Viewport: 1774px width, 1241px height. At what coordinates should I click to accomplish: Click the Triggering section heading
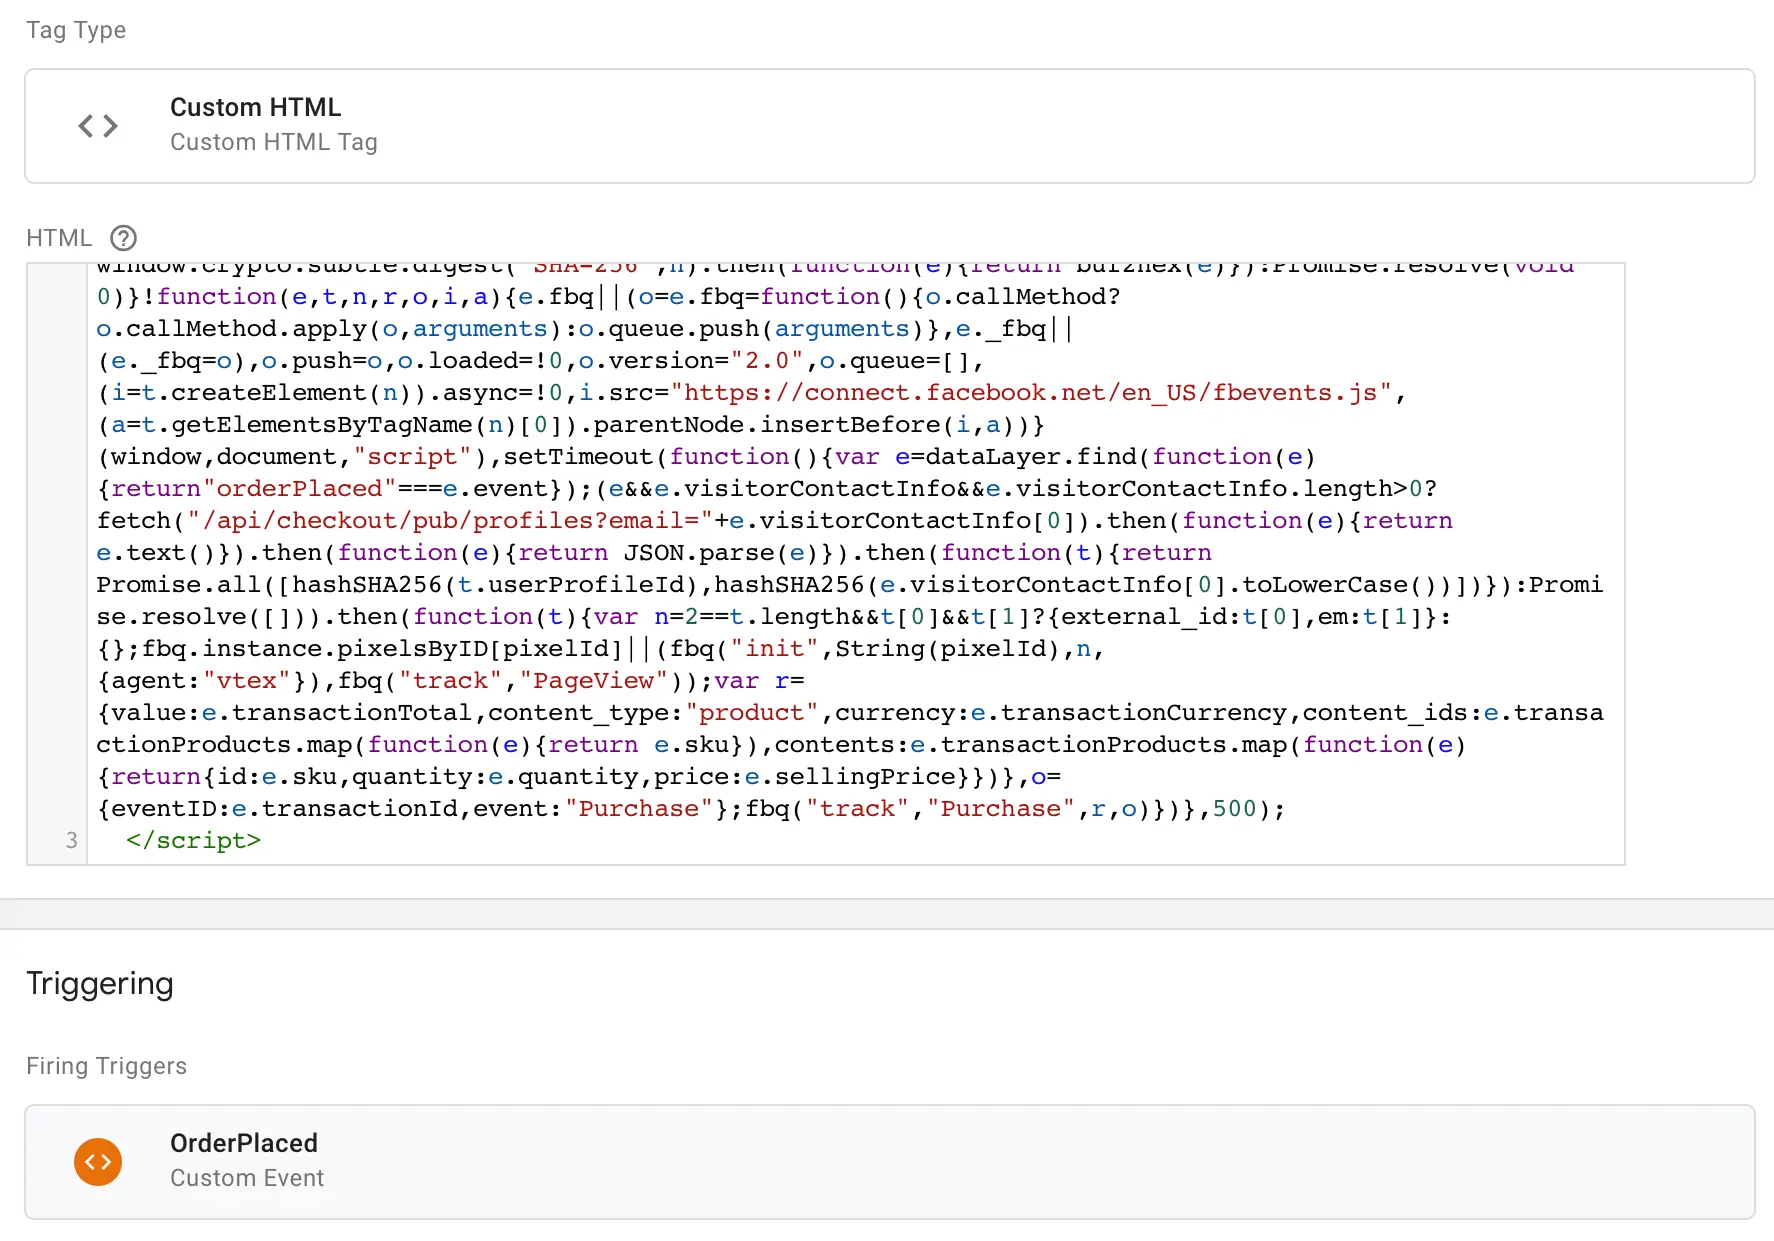[x=99, y=984]
